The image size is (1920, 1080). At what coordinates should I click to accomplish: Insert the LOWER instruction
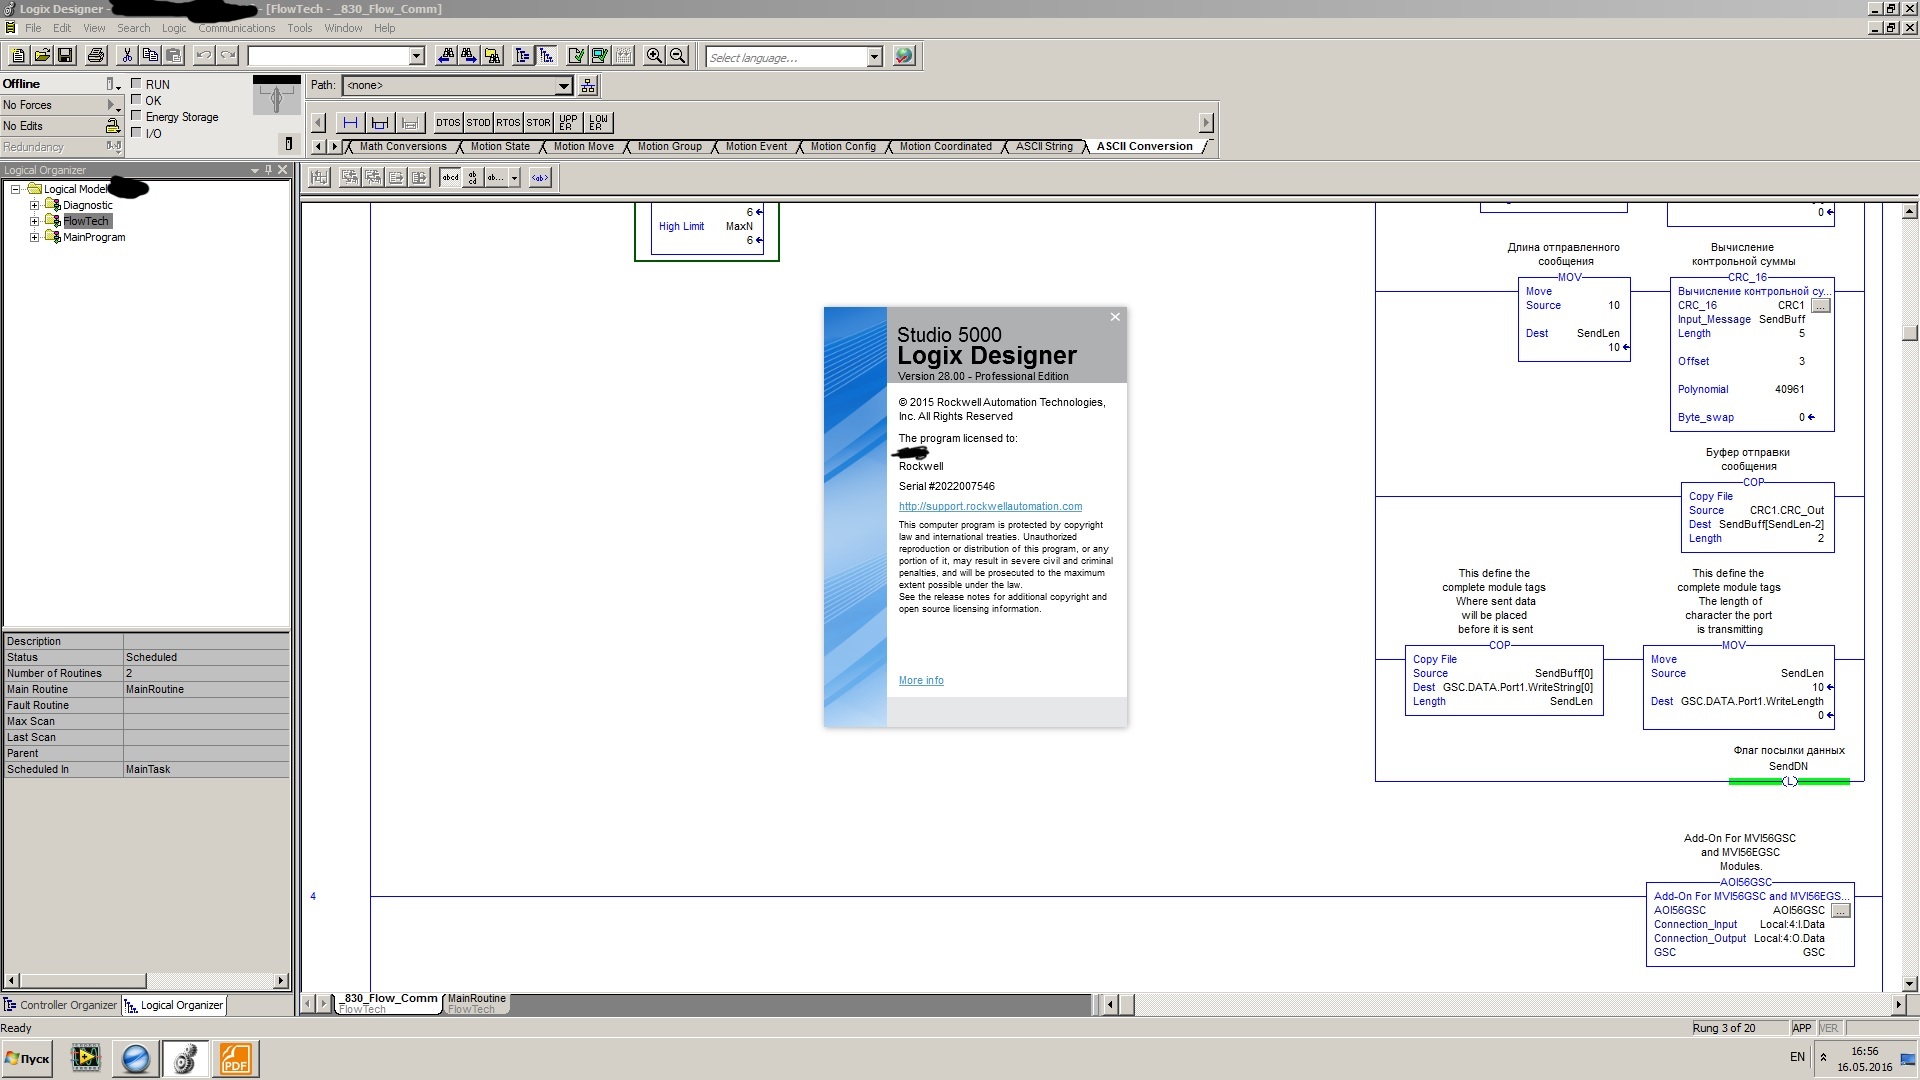598,122
